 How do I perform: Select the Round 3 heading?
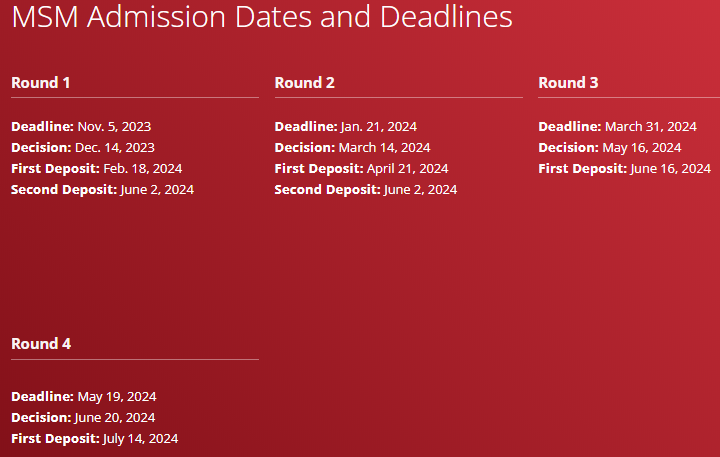568,82
